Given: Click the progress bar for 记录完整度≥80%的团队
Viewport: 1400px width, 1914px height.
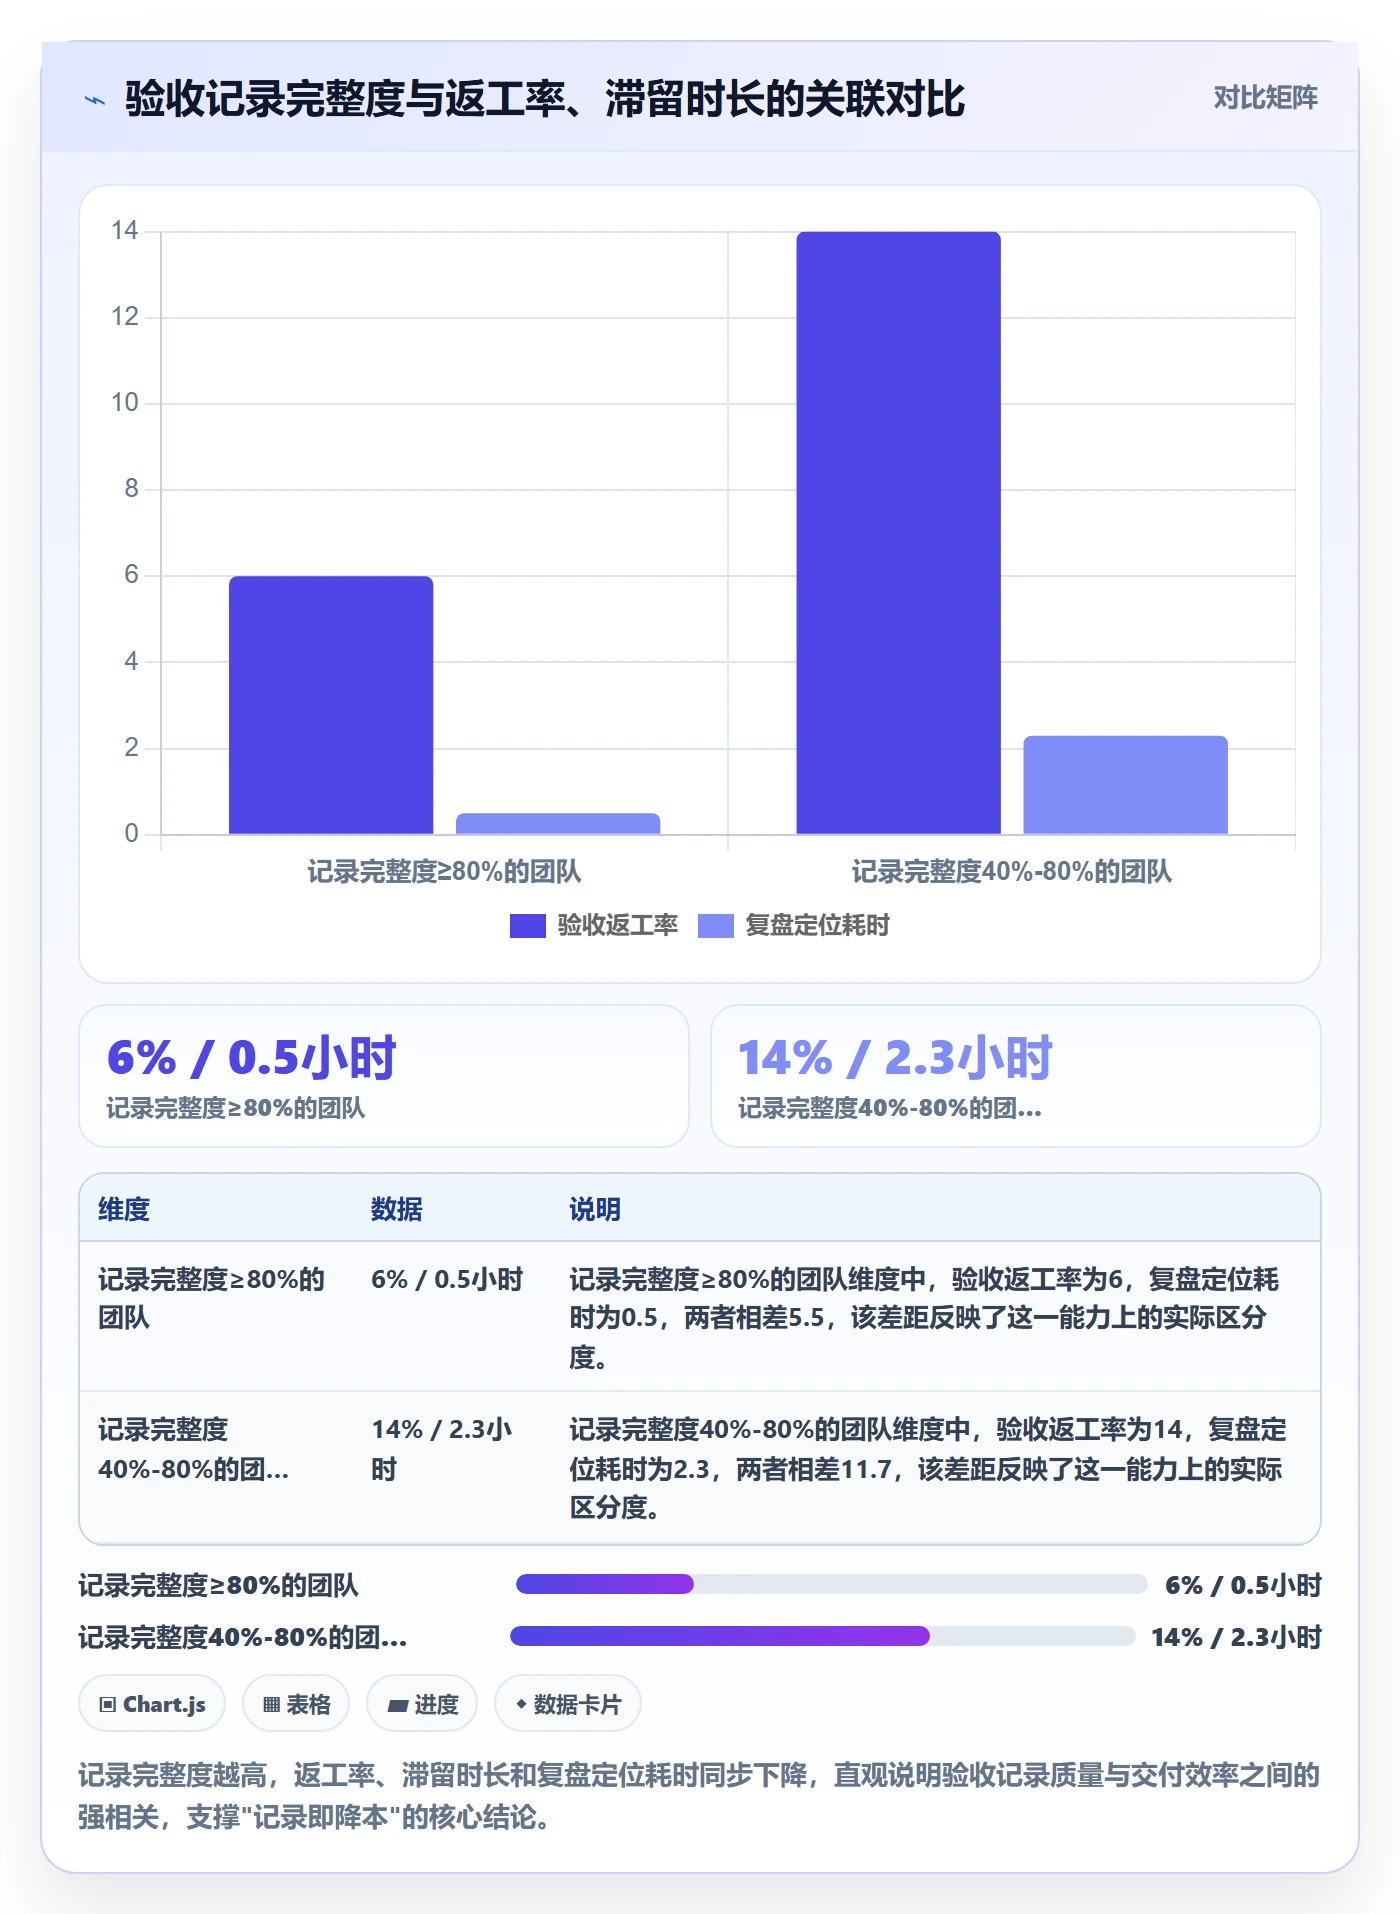Looking at the screenshot, I should [831, 1584].
